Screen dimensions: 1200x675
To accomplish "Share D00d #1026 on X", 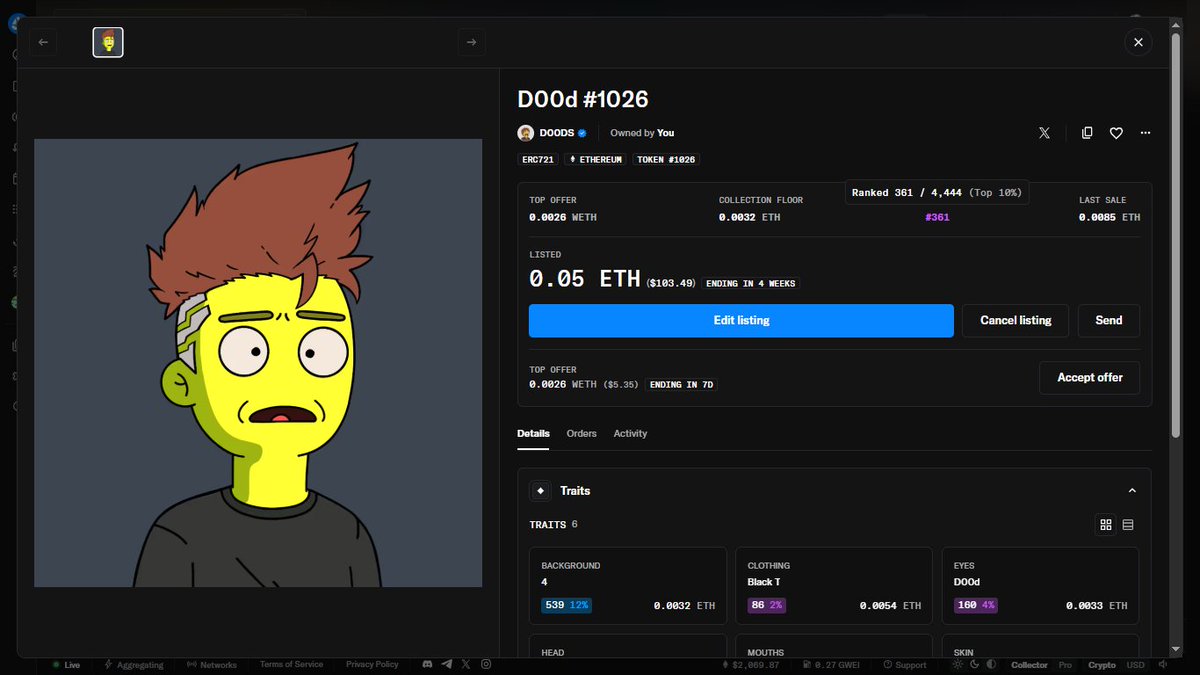I will click(x=1044, y=133).
